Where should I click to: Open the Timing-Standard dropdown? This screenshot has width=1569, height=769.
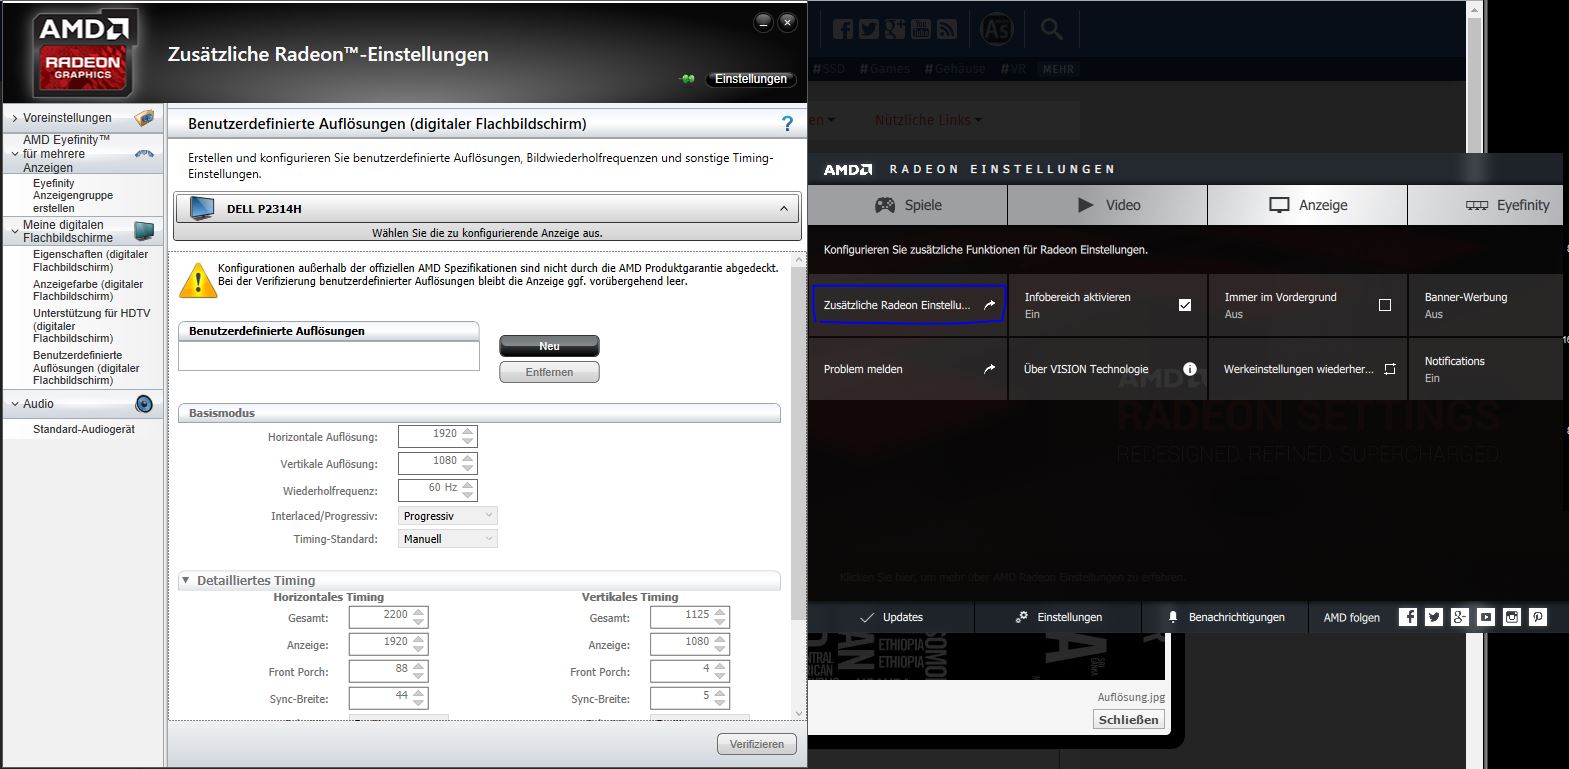click(x=447, y=539)
